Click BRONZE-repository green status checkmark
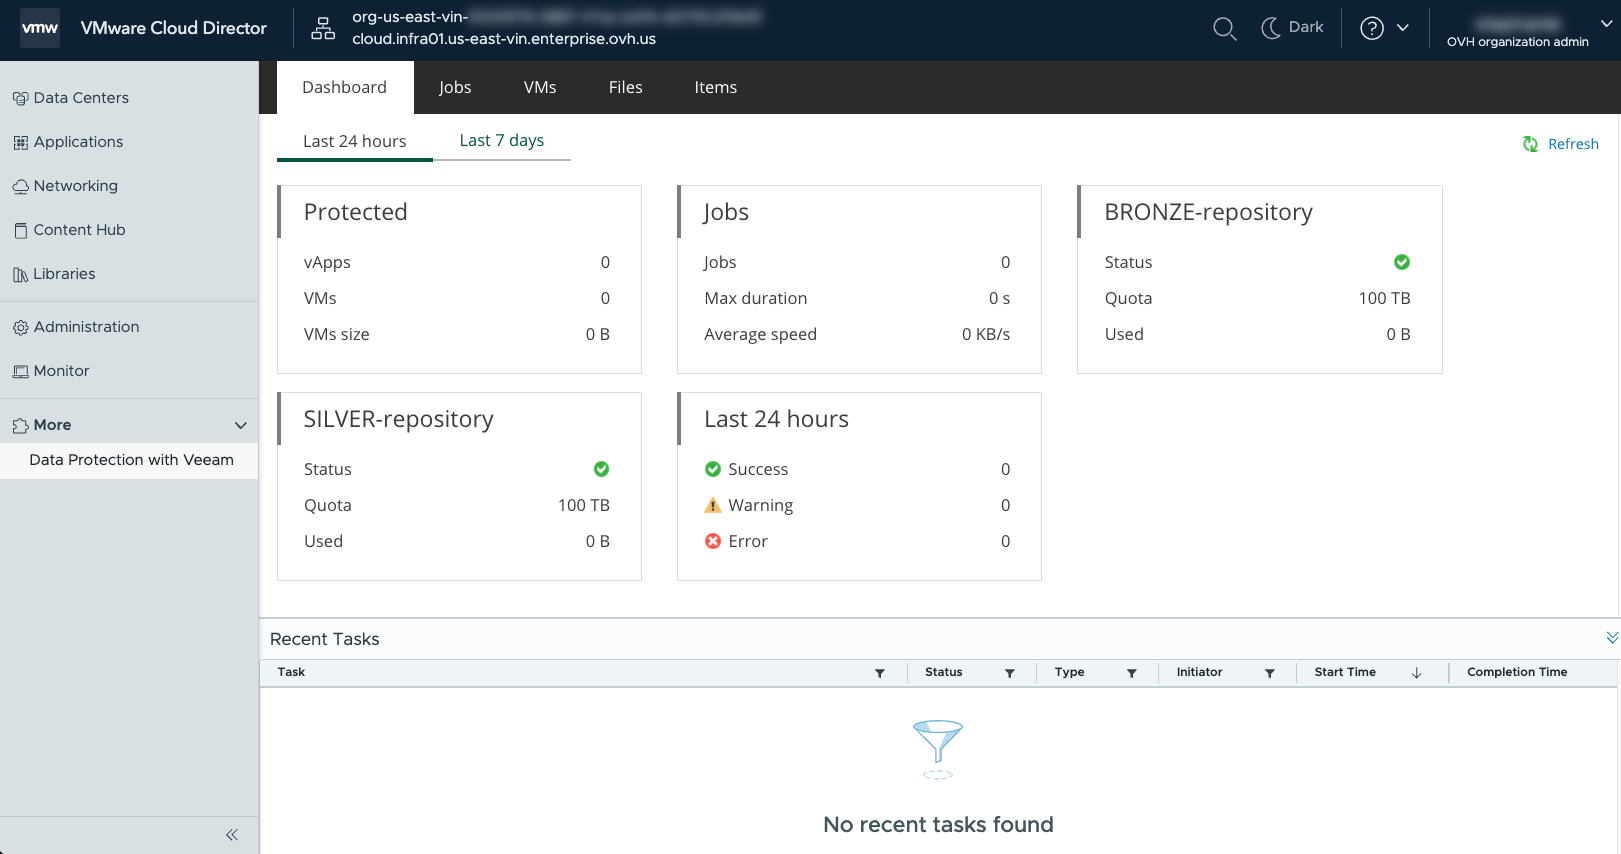 point(1402,262)
